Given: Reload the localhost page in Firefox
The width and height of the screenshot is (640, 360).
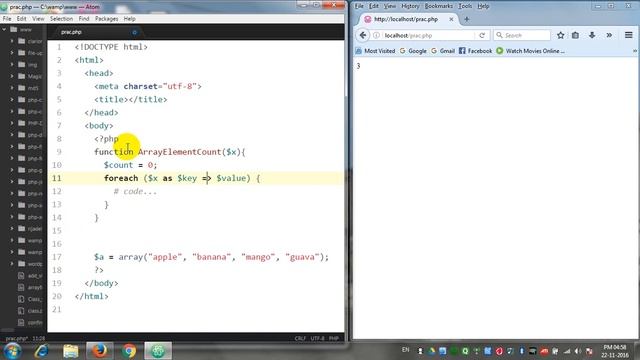Looking at the screenshot, I should click(482, 36).
